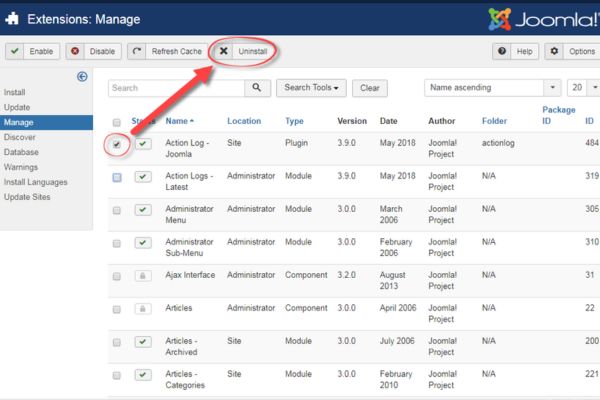The width and height of the screenshot is (600, 400).
Task: Click 'Administrator Sub-Menu' extension name
Action: pos(189,247)
